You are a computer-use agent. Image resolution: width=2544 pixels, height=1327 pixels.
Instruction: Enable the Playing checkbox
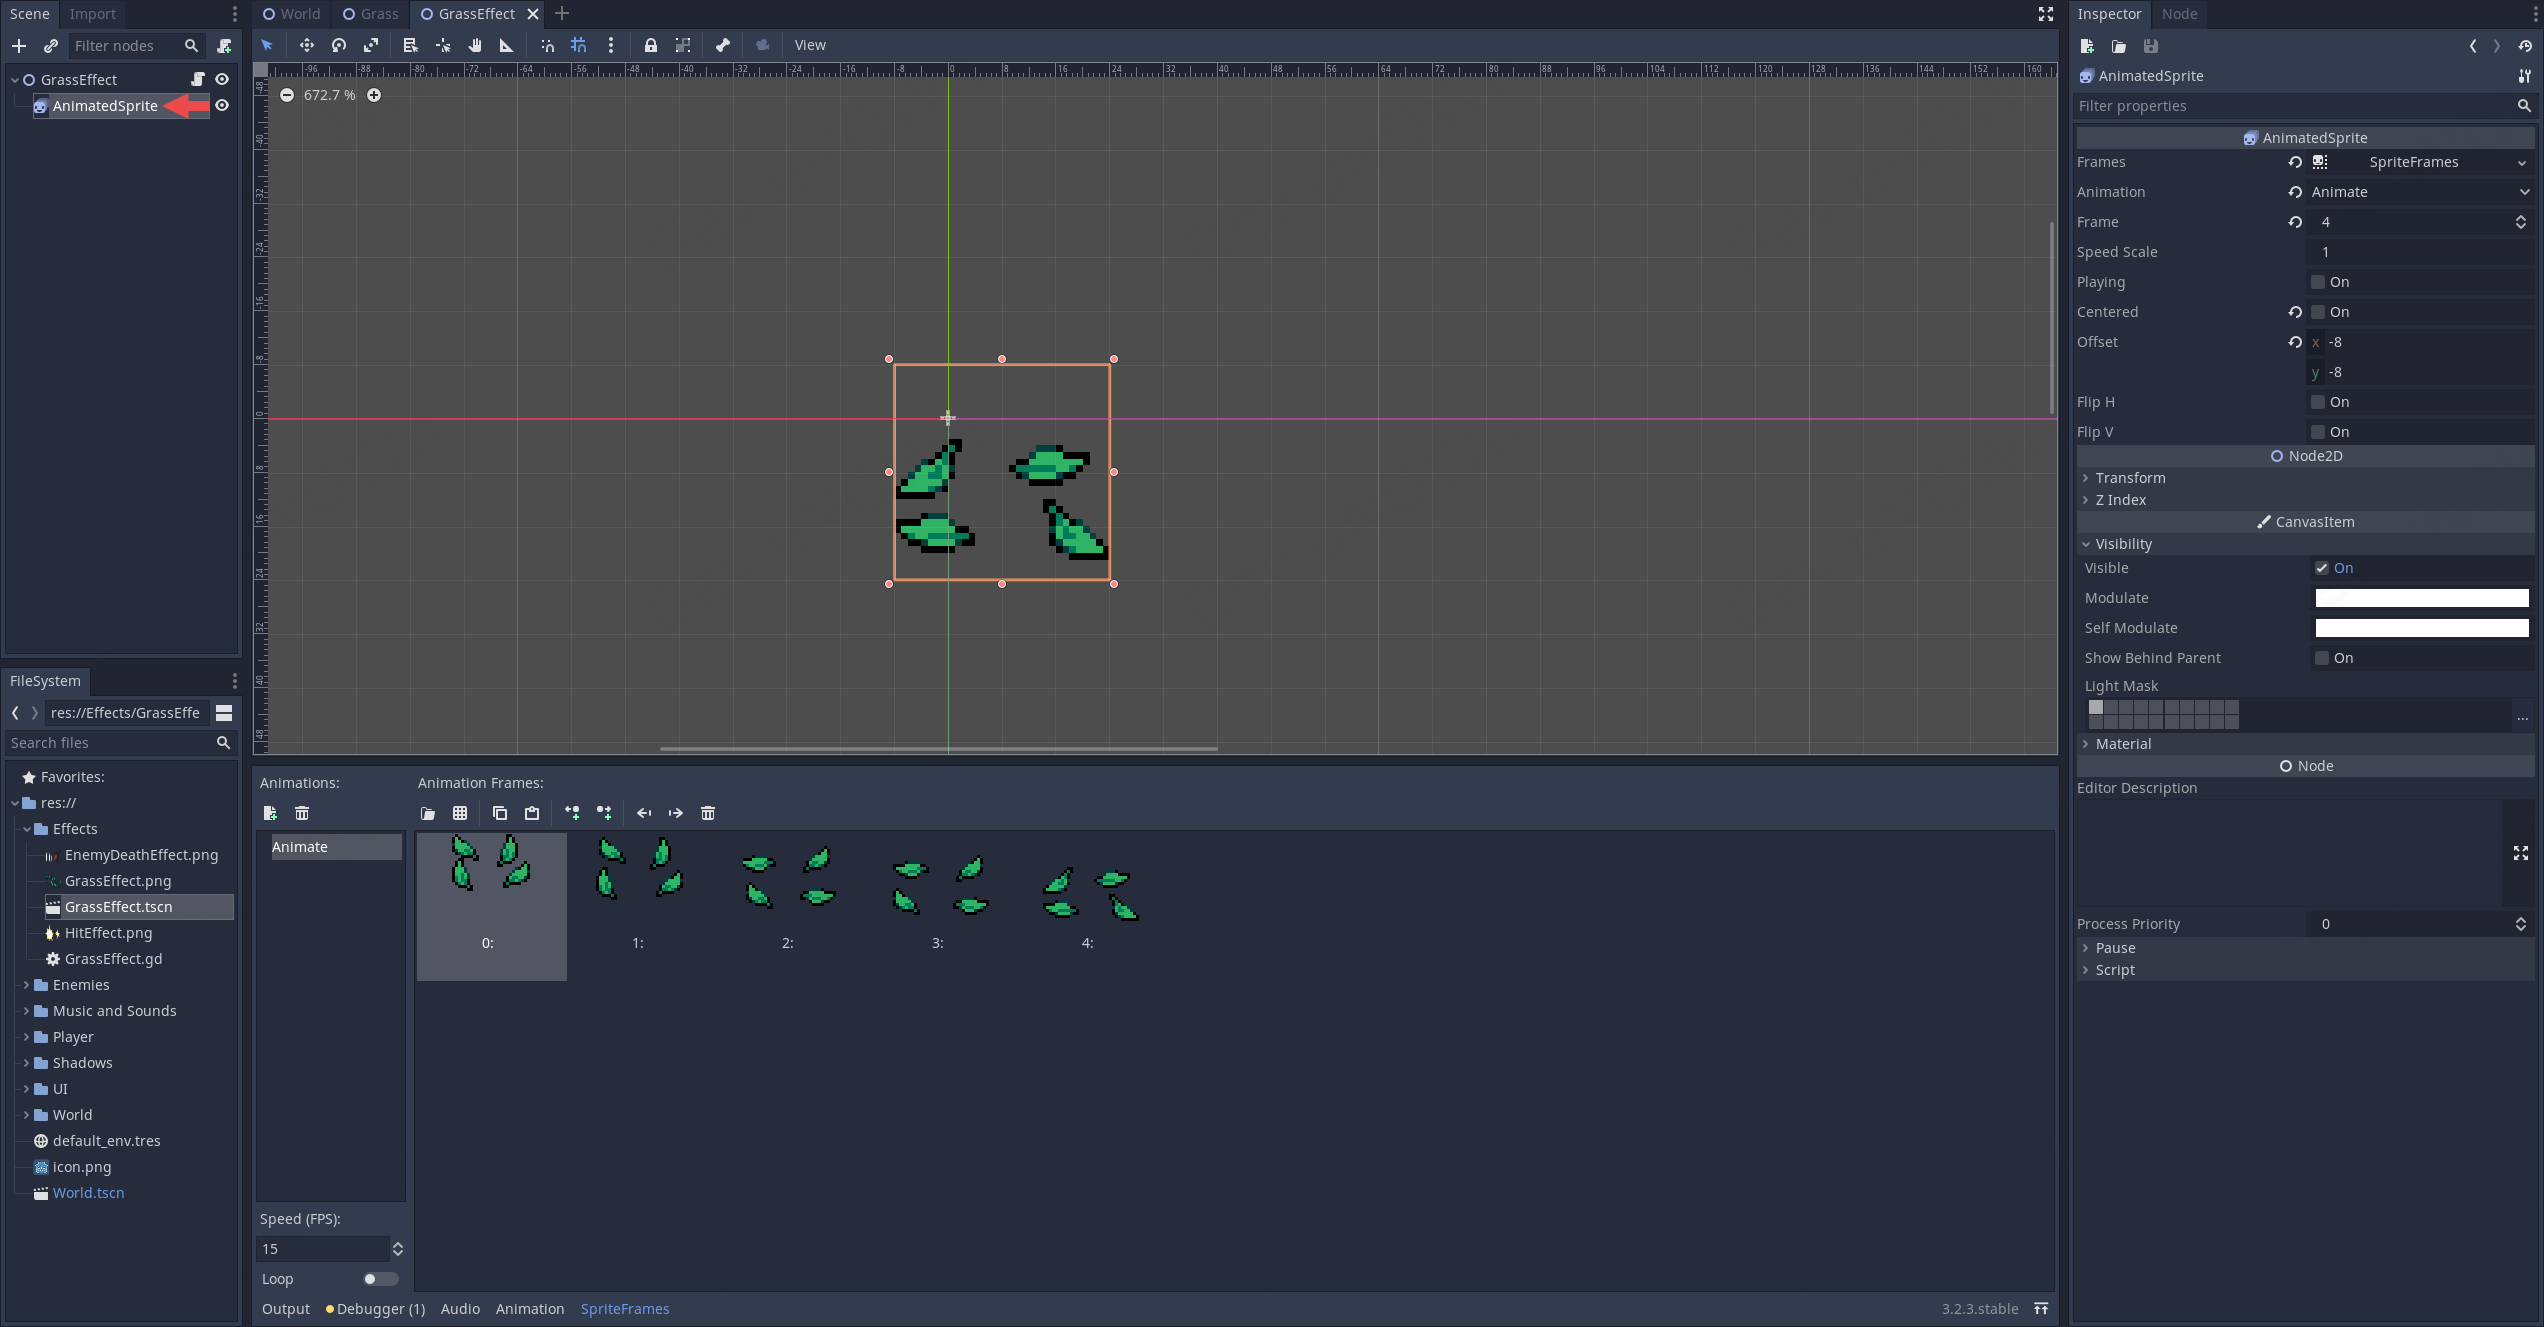click(2318, 282)
